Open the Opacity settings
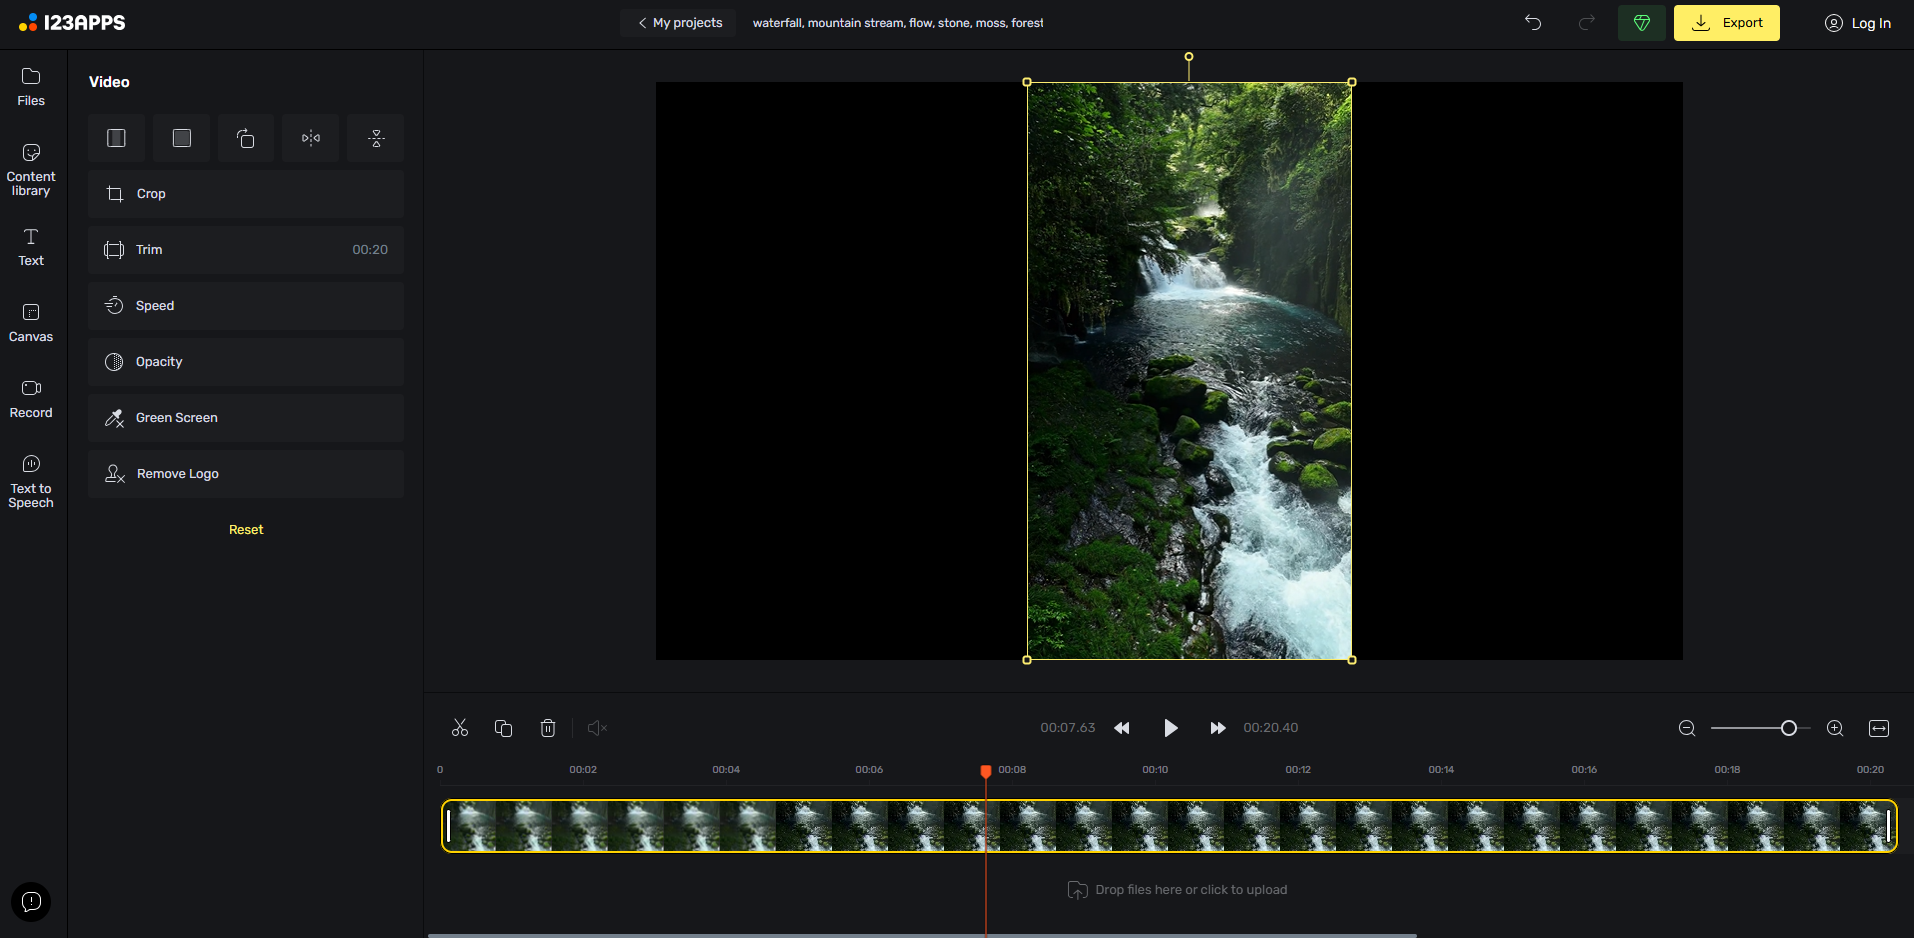Screen dimensions: 1914x938 pyautogui.click(x=246, y=362)
